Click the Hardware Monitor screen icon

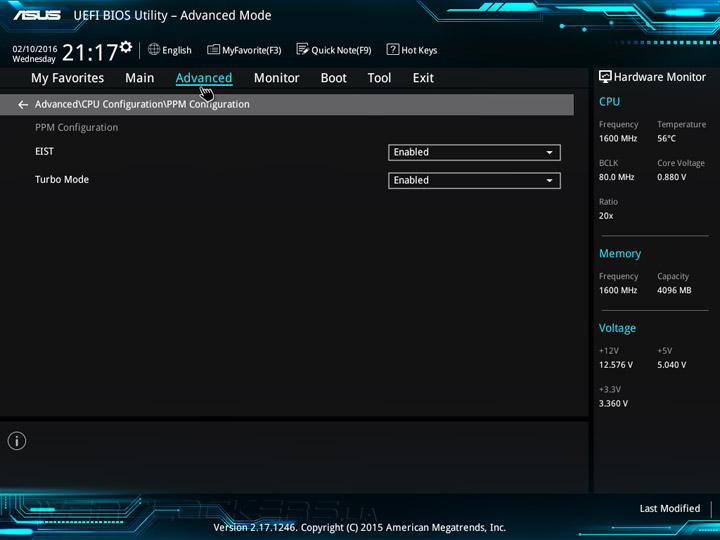pyautogui.click(x=605, y=77)
